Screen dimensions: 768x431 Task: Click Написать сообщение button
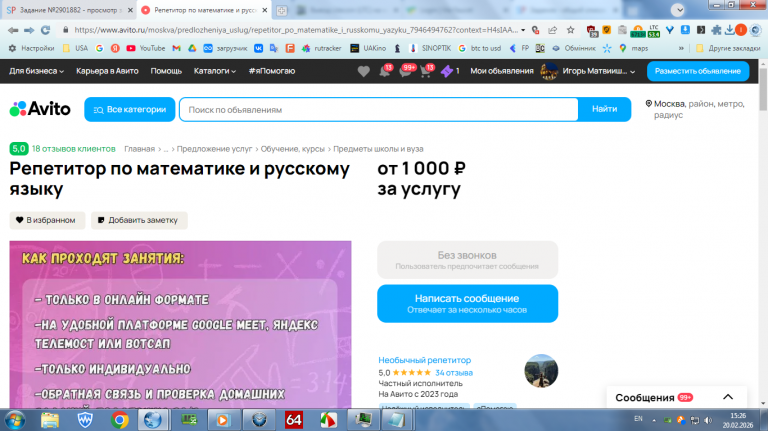point(467,303)
